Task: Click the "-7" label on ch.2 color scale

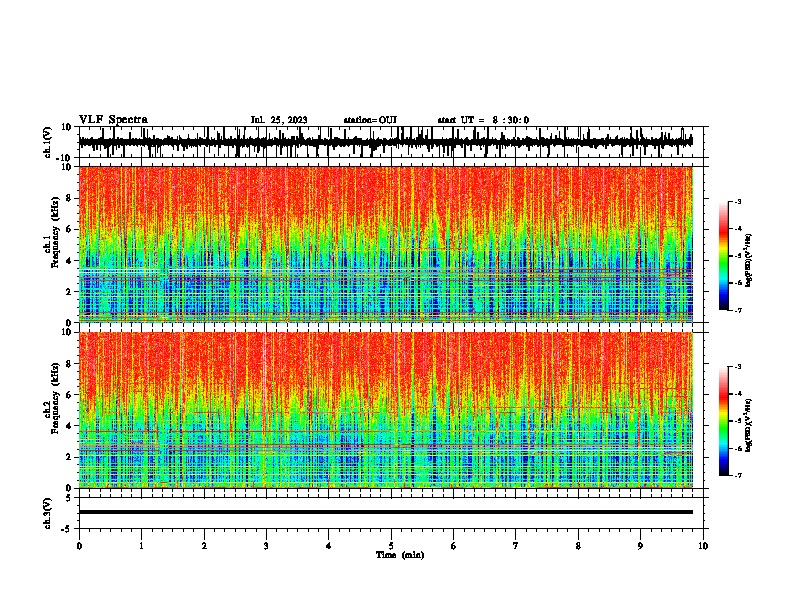Action: click(x=737, y=476)
